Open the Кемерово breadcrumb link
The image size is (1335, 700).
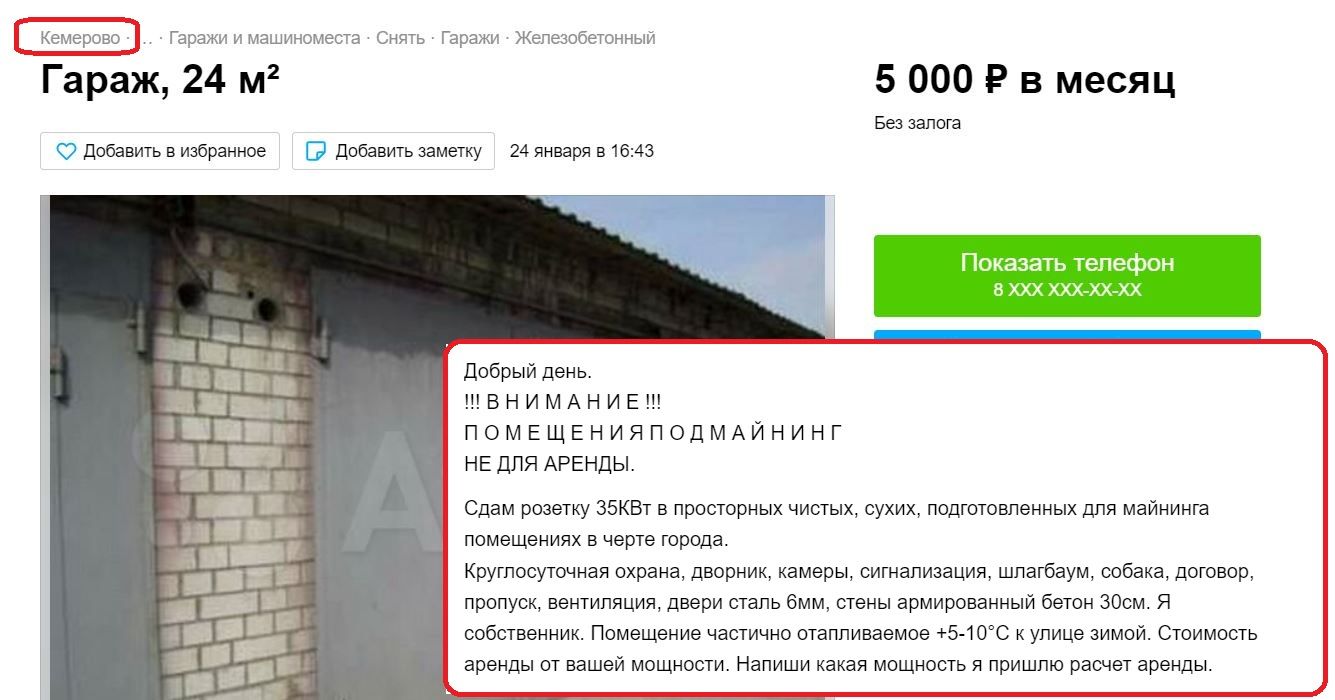80,38
